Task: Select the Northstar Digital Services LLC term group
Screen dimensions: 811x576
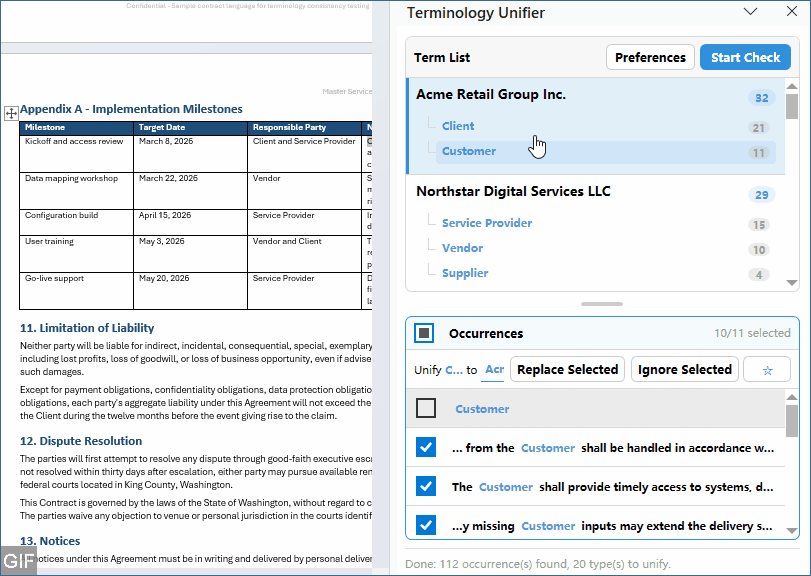Action: point(513,191)
